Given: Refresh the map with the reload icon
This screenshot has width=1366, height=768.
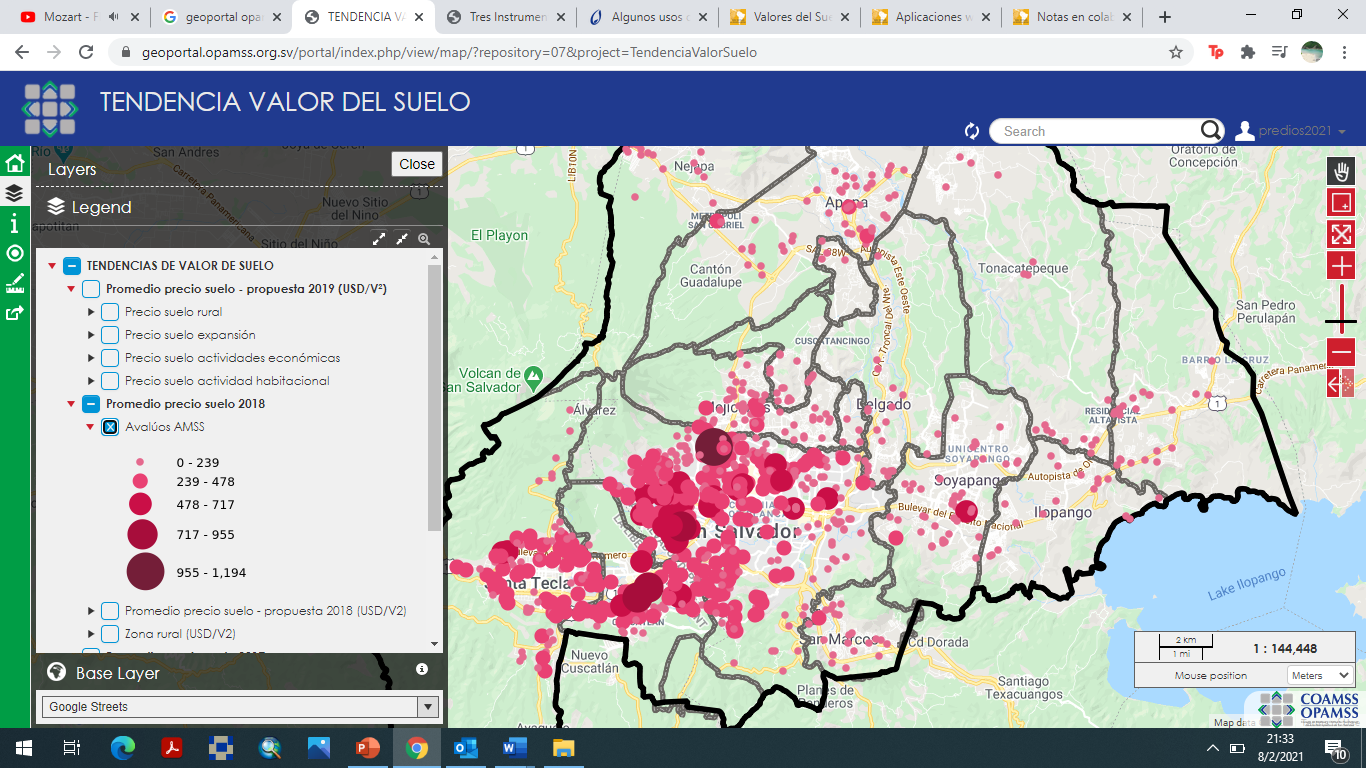Looking at the screenshot, I should pos(971,131).
